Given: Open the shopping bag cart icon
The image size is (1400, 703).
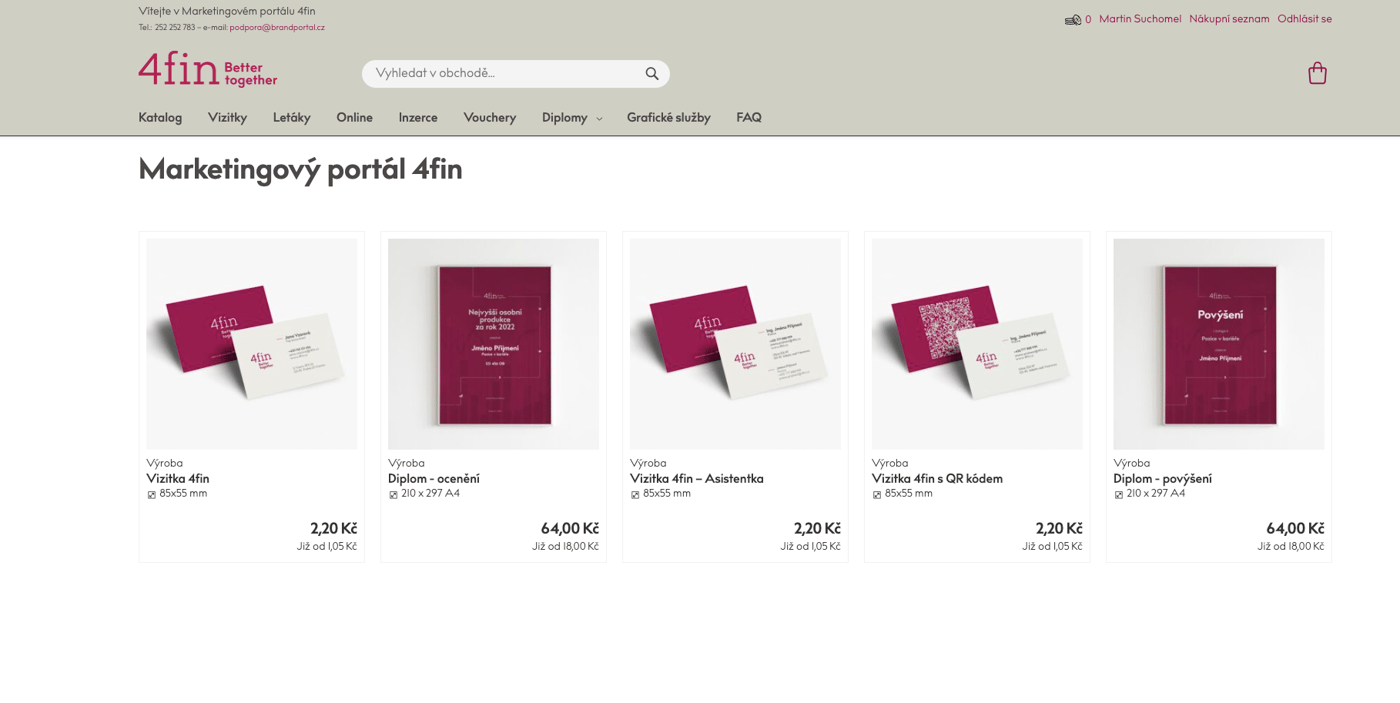Looking at the screenshot, I should (1317, 73).
